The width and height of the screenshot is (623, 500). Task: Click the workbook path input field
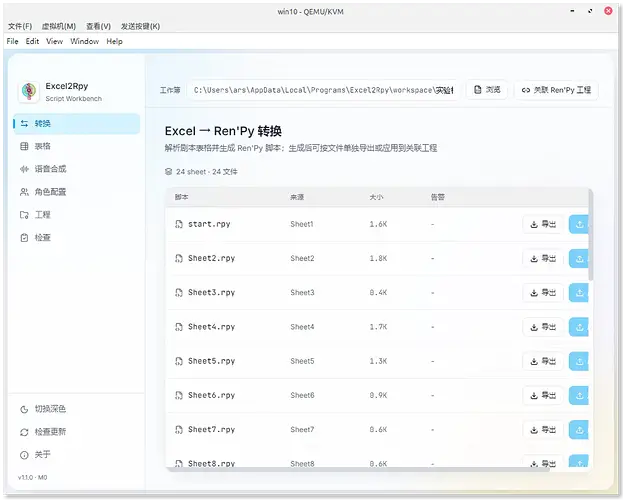pyautogui.click(x=323, y=90)
